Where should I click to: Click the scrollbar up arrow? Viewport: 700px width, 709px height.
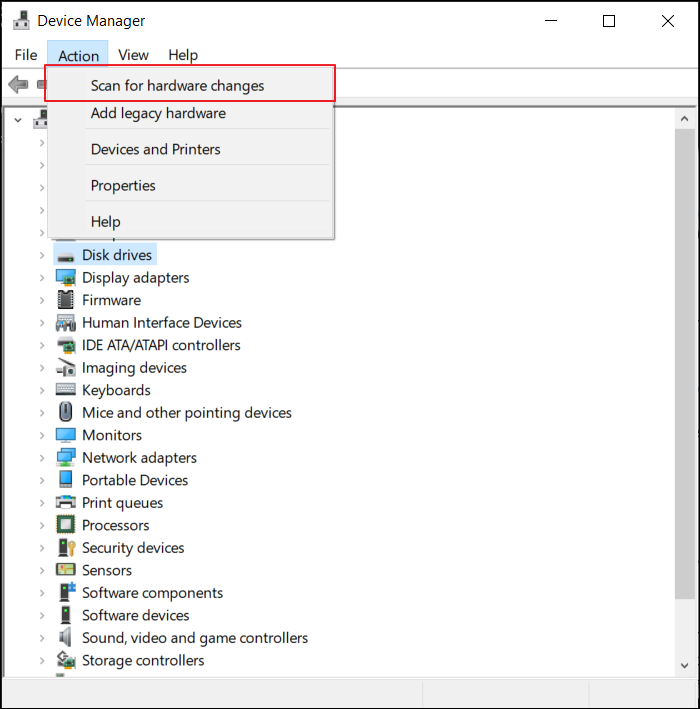point(685,119)
